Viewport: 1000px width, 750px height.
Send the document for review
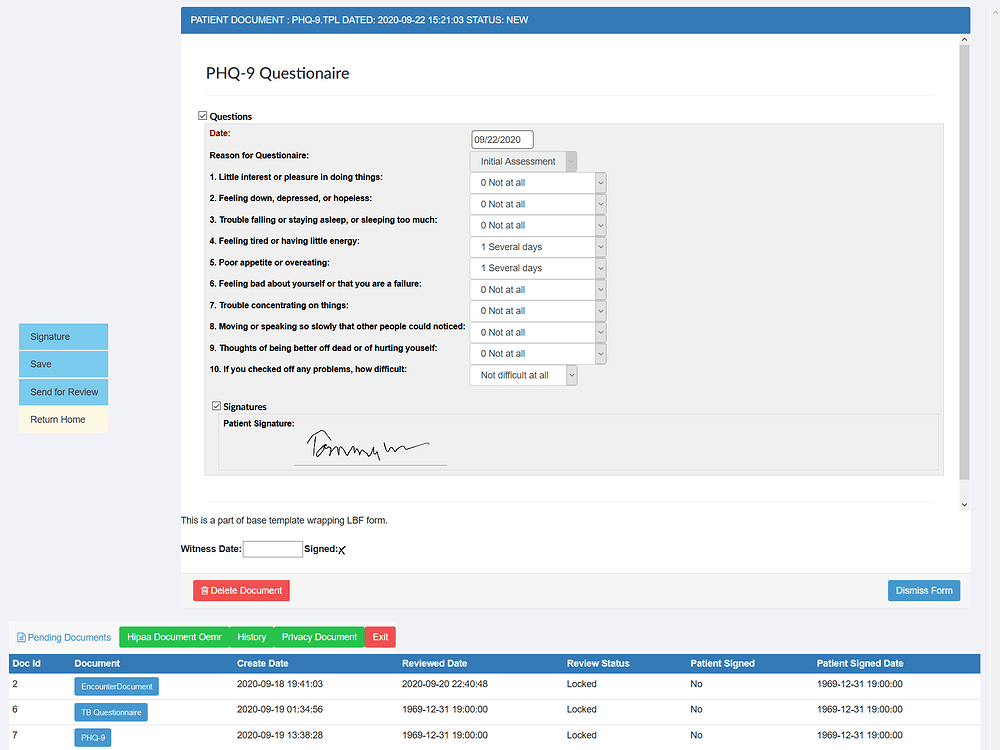(63, 392)
